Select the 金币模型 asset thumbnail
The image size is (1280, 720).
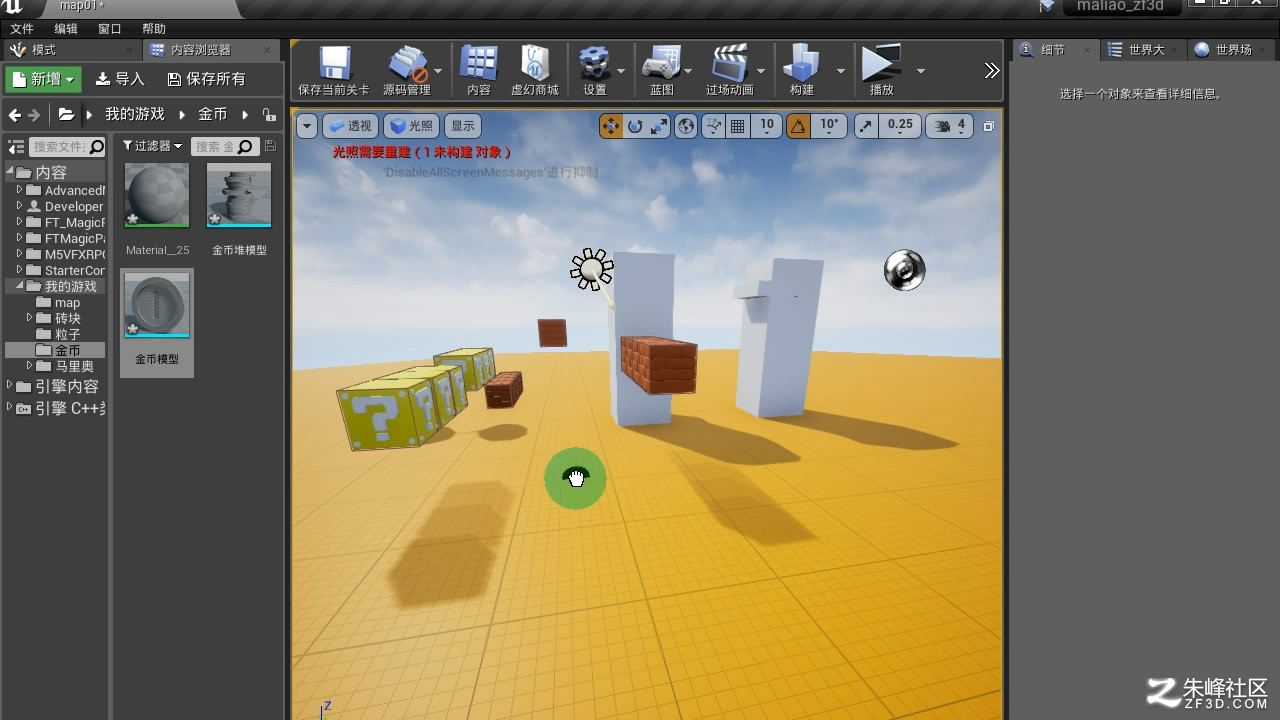point(157,306)
